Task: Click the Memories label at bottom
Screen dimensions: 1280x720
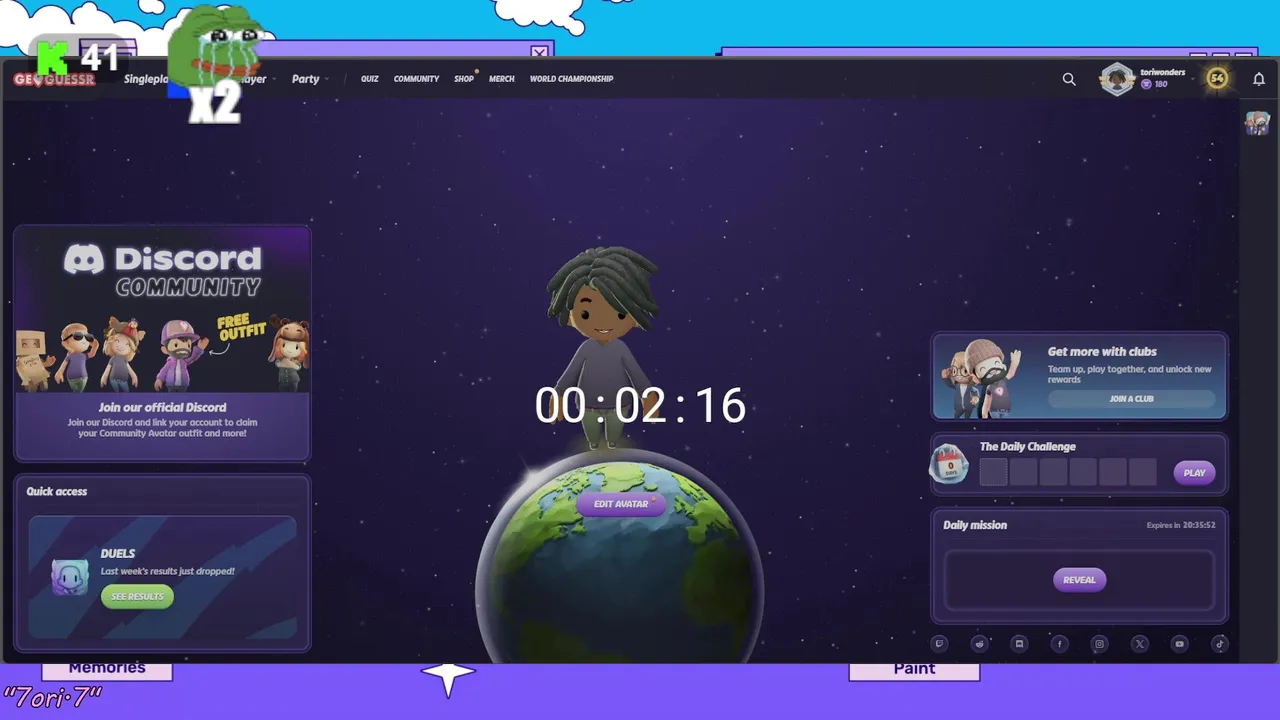Action: [x=107, y=669]
